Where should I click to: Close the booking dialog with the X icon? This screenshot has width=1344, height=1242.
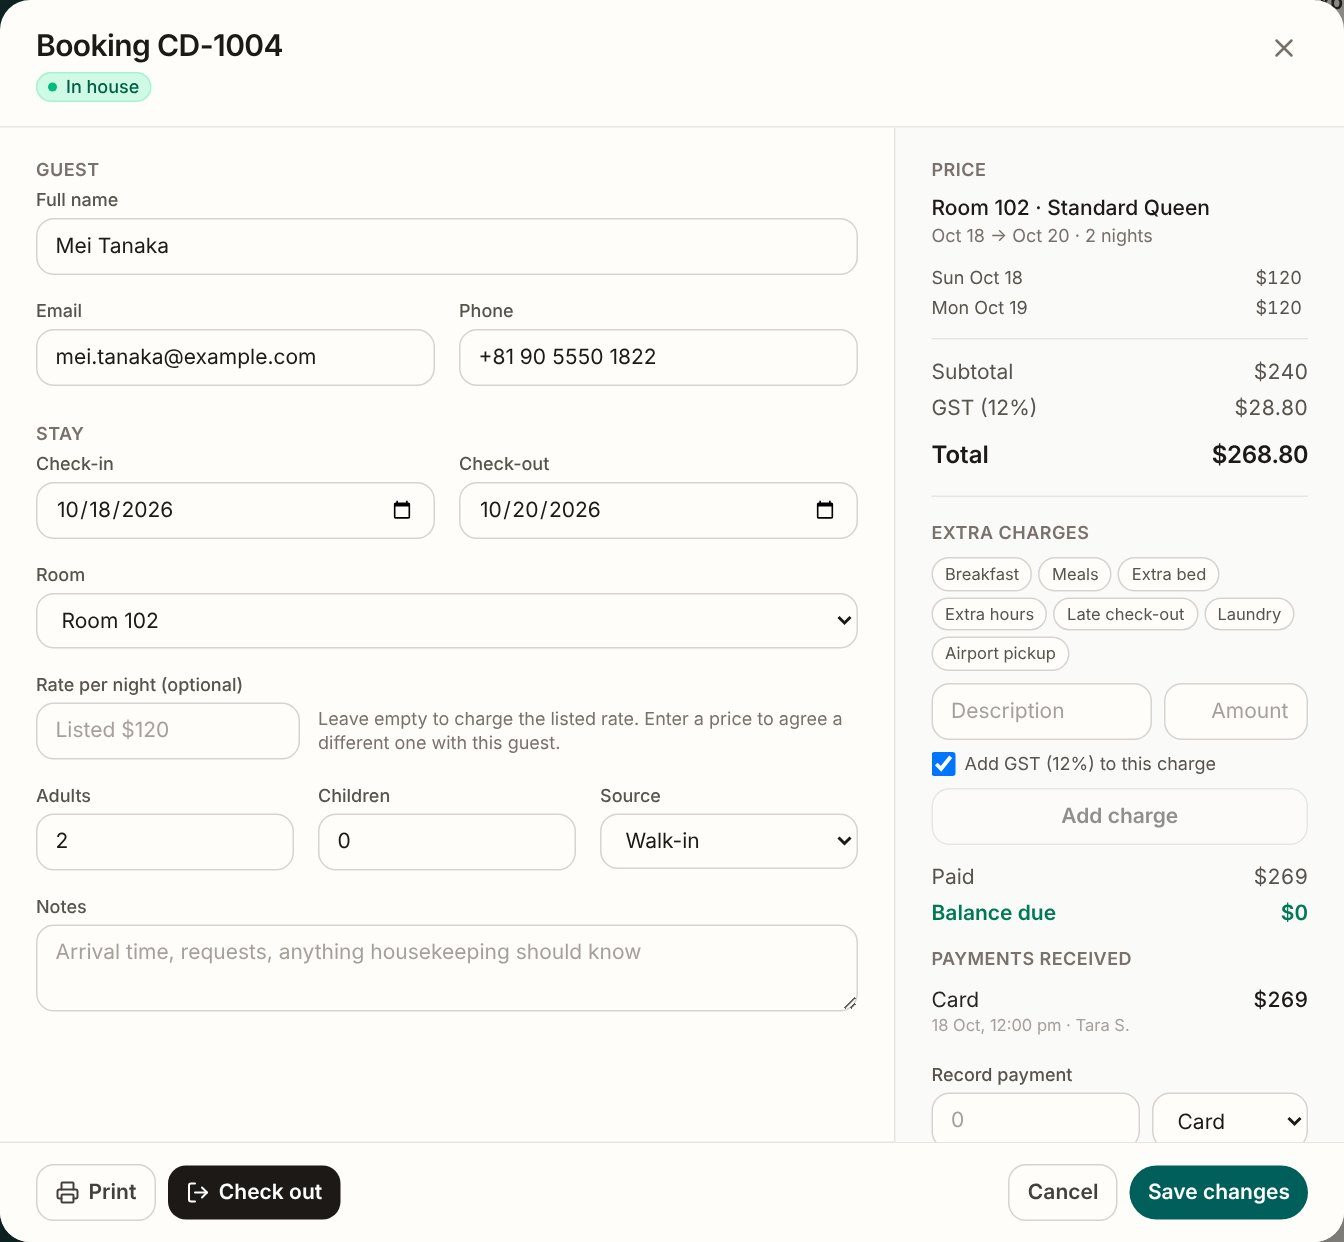tap(1283, 48)
